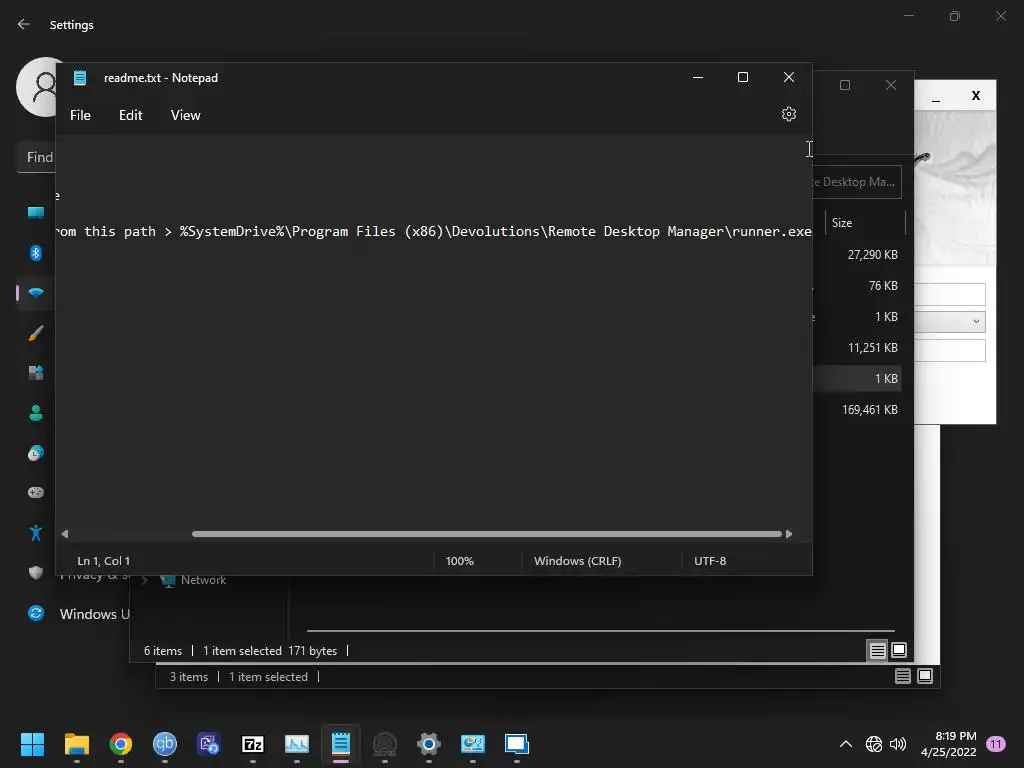Click the Windows Start button
This screenshot has width=1024, height=768.
click(32, 744)
